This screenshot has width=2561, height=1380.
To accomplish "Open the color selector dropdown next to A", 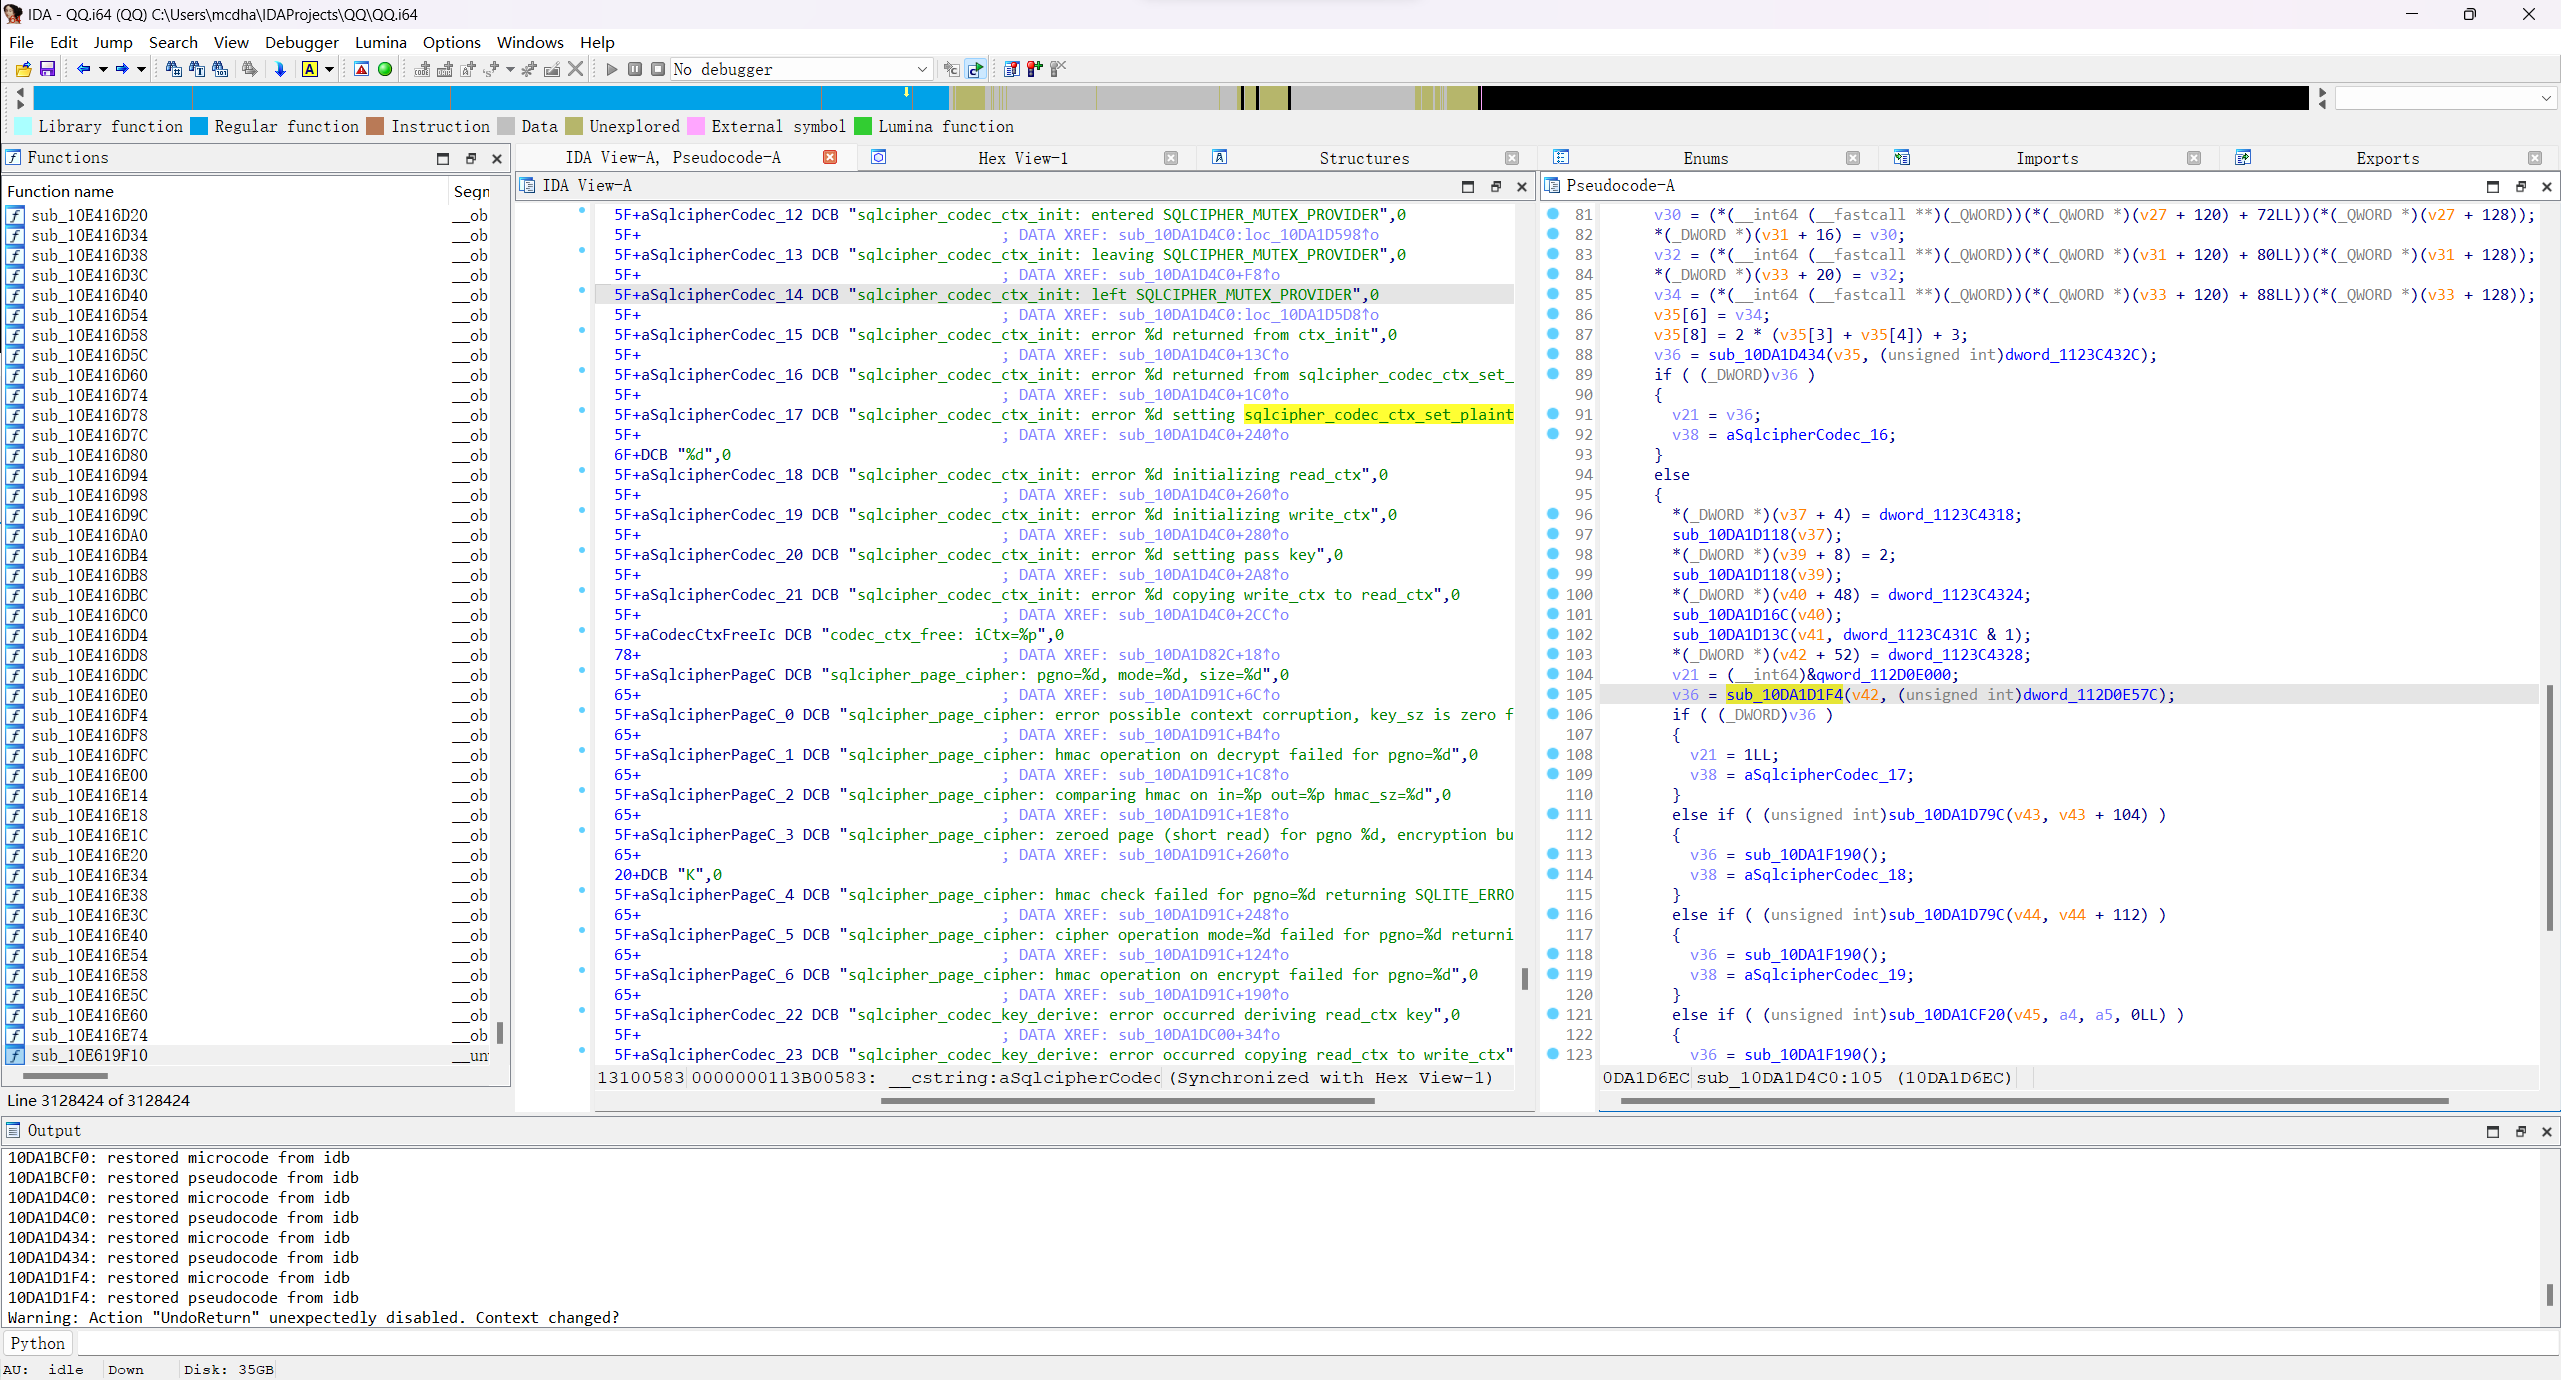I will [328, 69].
